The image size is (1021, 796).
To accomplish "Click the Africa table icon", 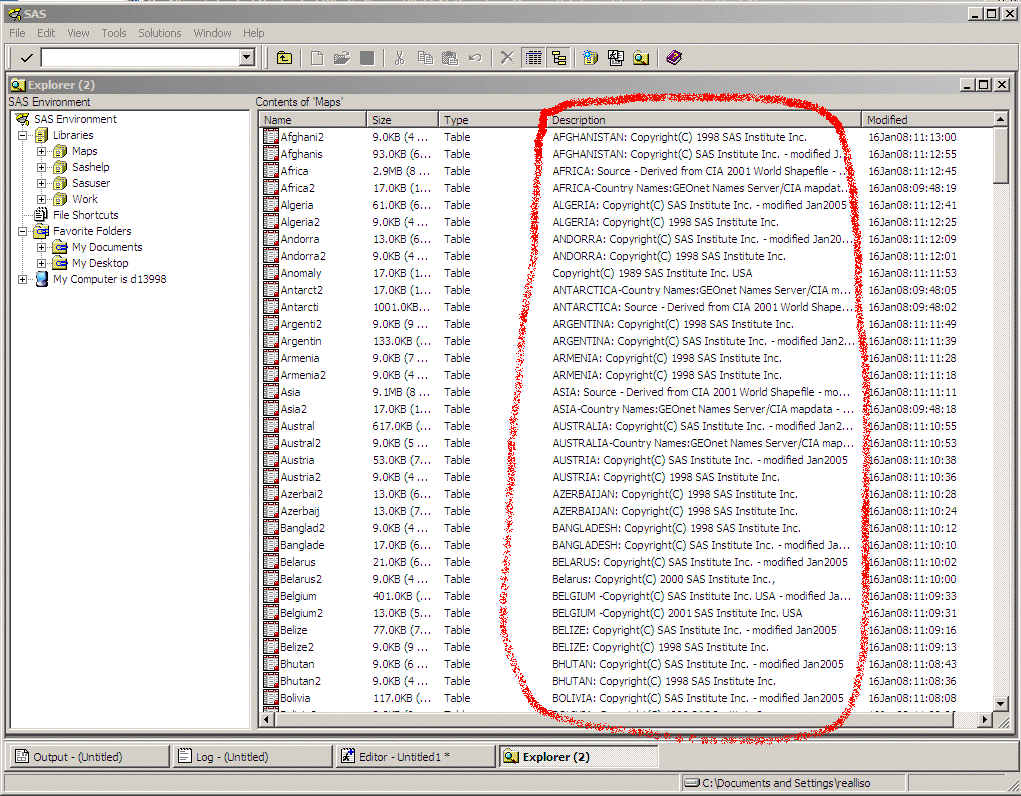I will click(271, 171).
